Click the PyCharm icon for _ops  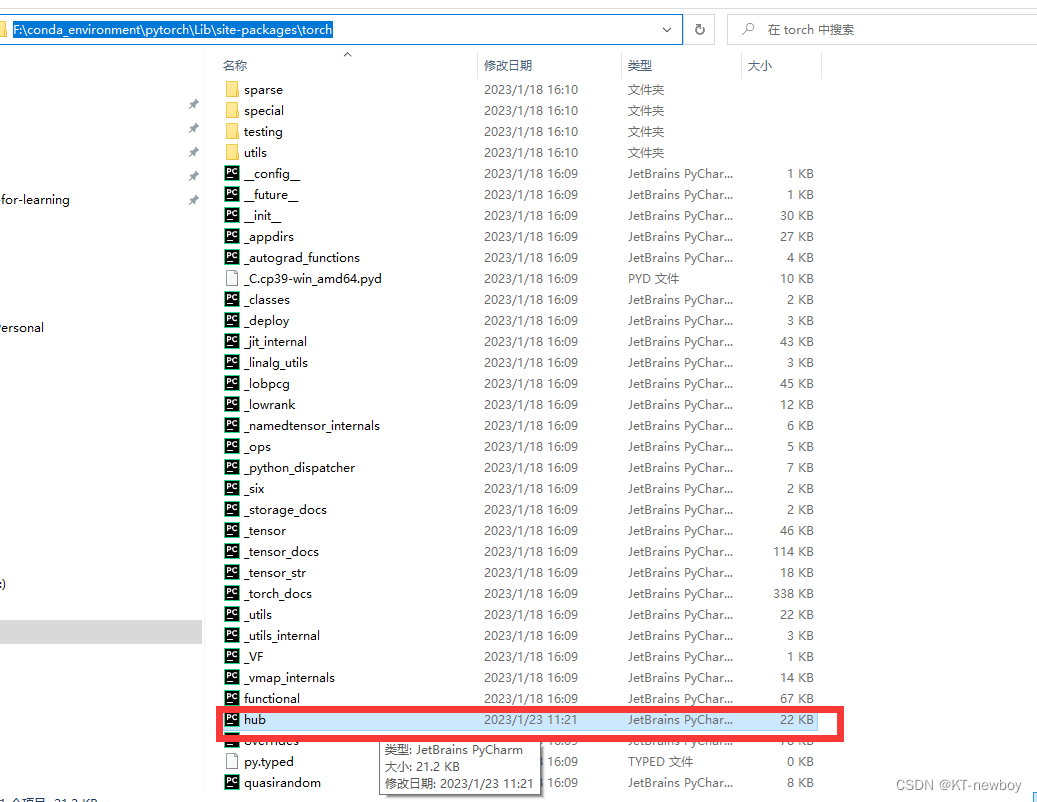coord(232,446)
